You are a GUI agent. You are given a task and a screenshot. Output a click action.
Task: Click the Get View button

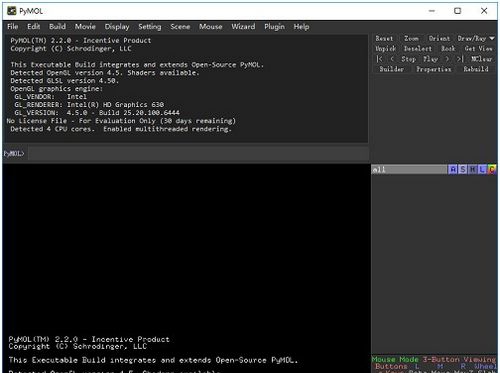[x=478, y=49]
